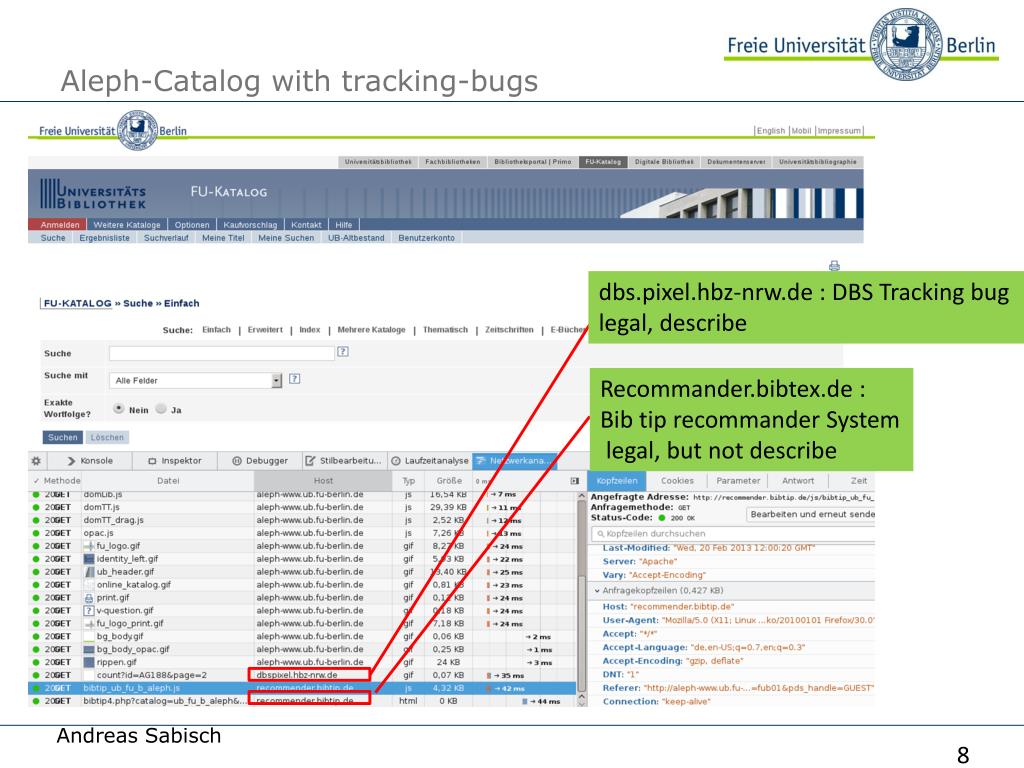Image resolution: width=1024 pixels, height=768 pixels.
Task: Click Laufzeitanalyse clock icon
Action: click(x=396, y=461)
